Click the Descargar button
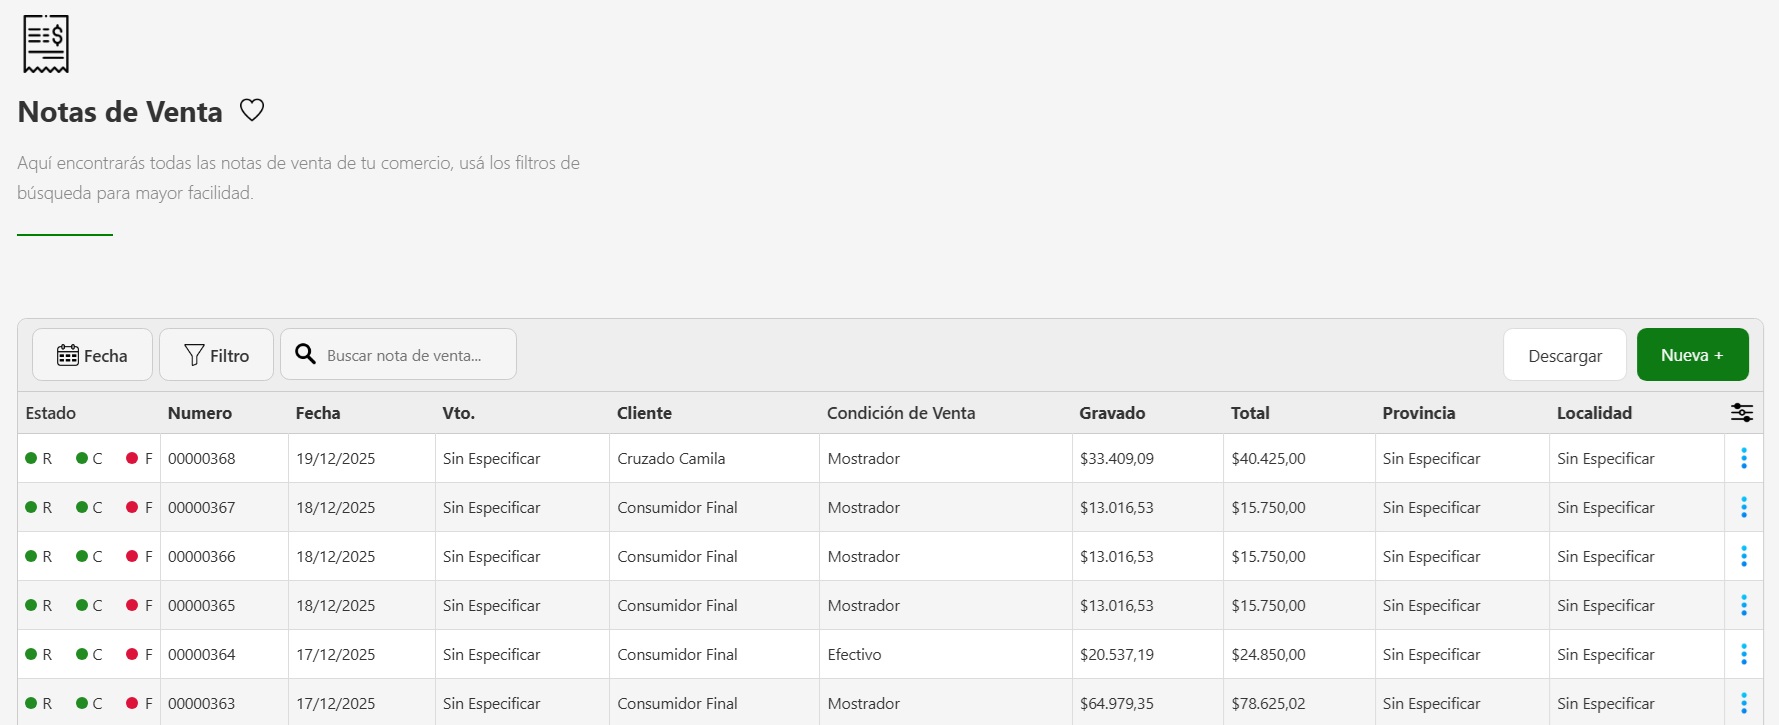Viewport: 1779px width, 725px height. tap(1564, 355)
